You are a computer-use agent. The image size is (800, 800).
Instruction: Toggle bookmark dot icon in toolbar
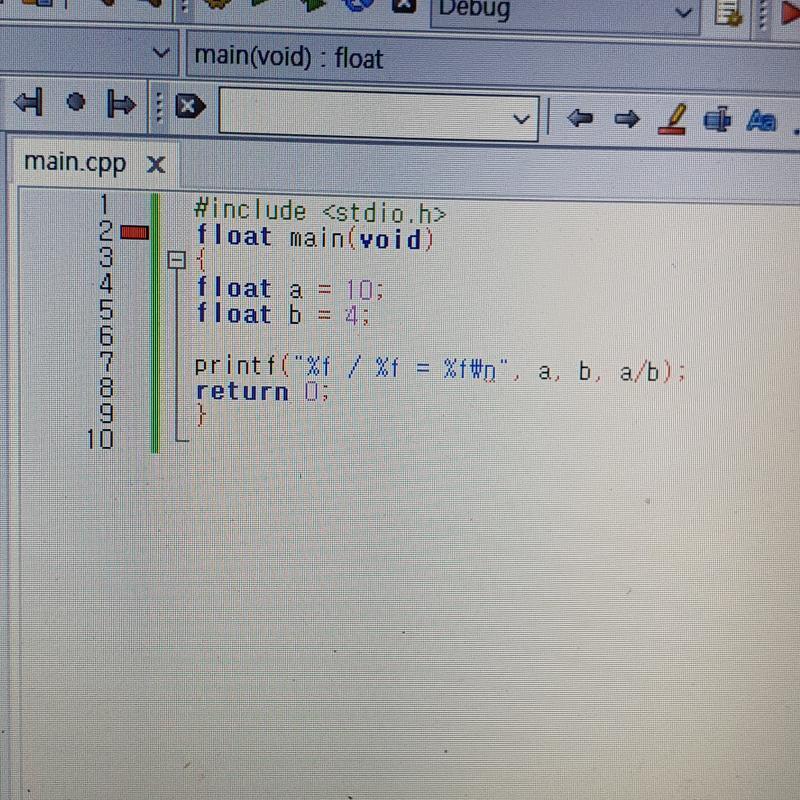coord(76,102)
